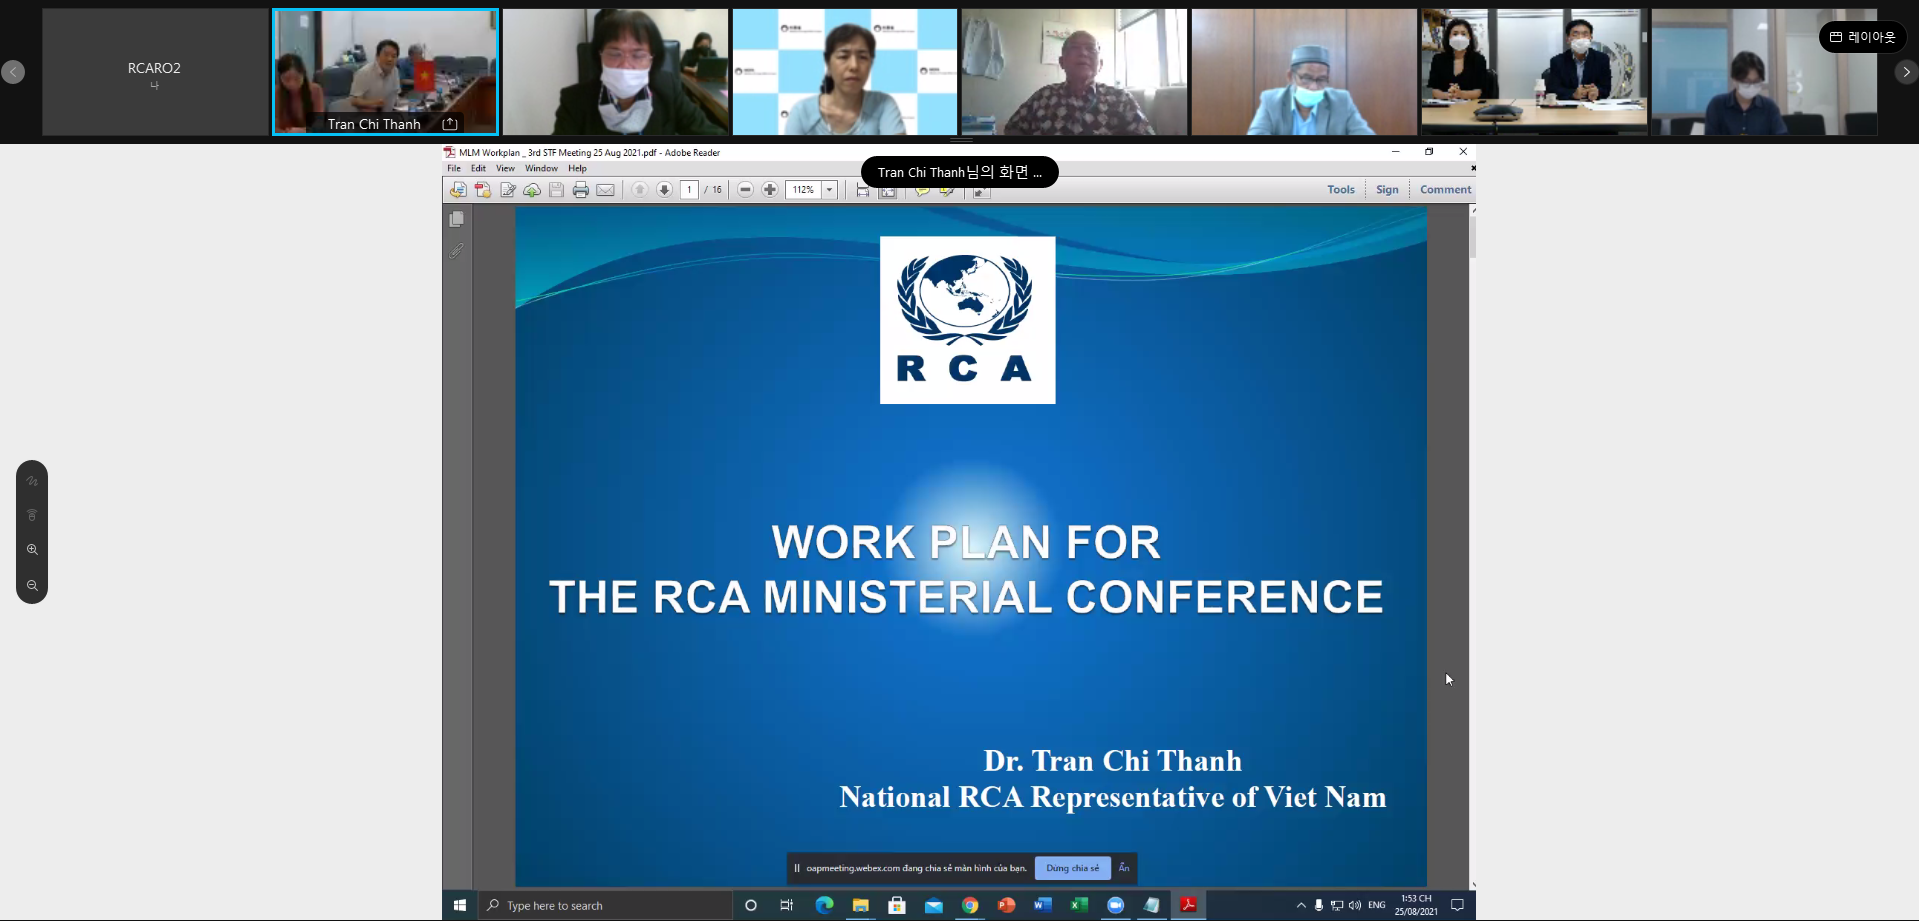Open the Window menu
Screen dimensions: 1919x921
[541, 168]
